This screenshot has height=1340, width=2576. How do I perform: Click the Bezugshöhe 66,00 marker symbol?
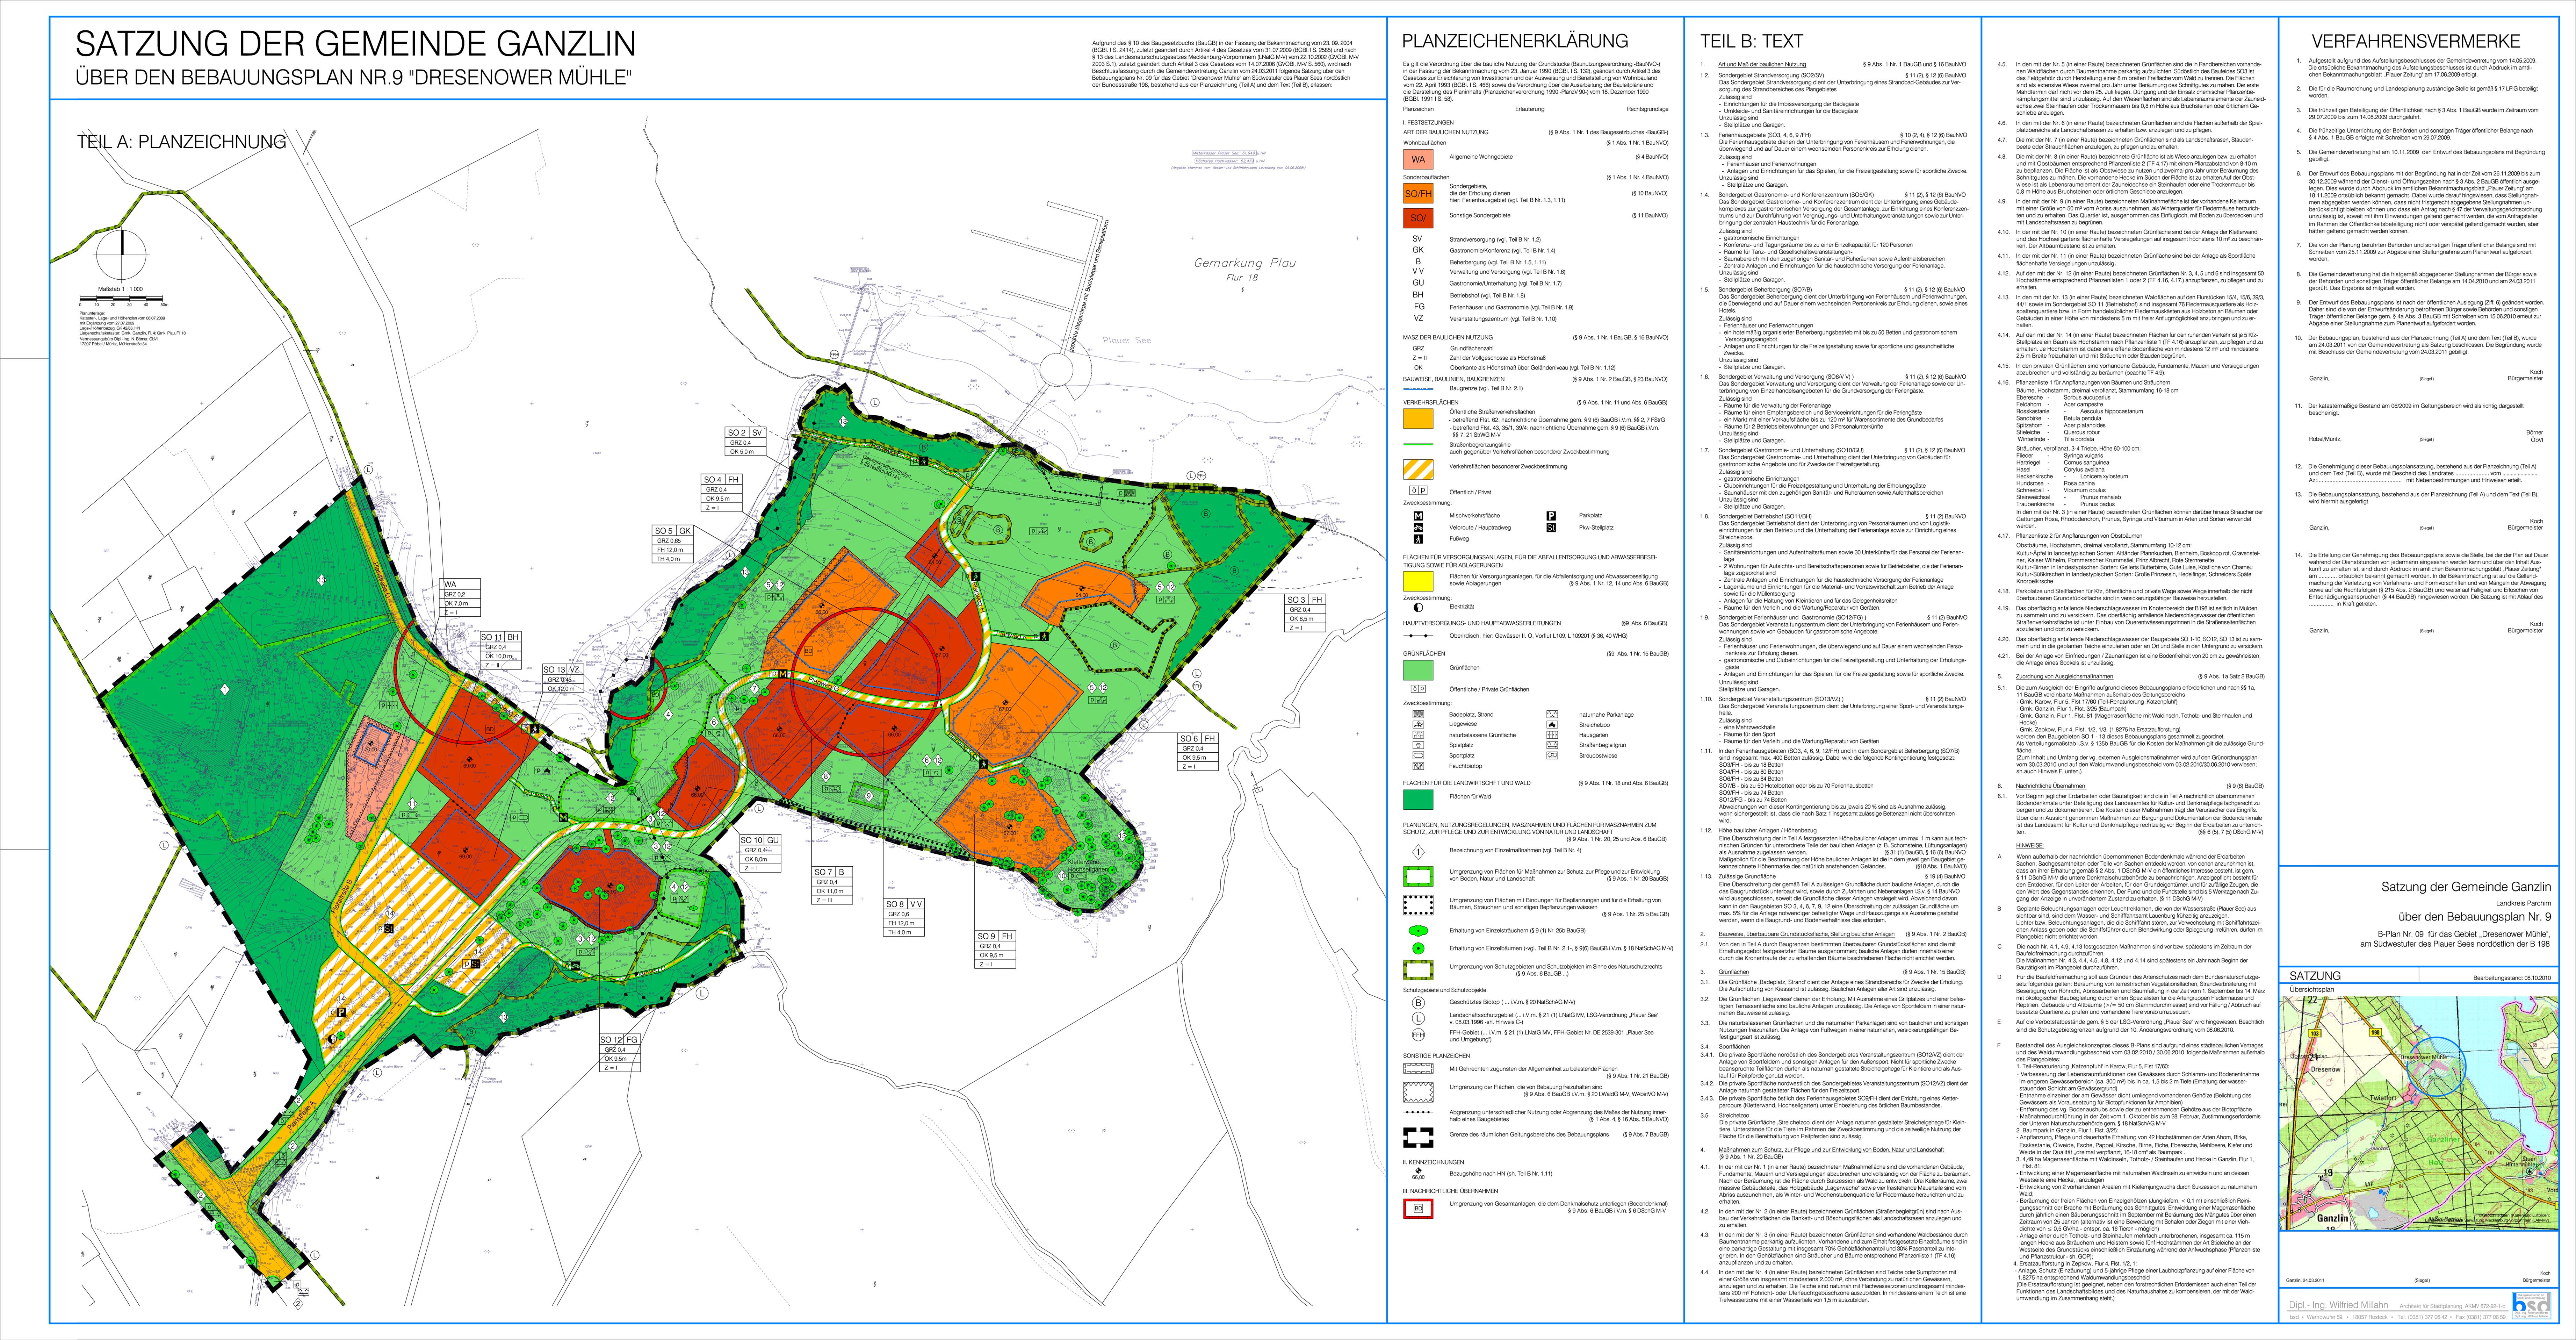pyautogui.click(x=1418, y=1174)
